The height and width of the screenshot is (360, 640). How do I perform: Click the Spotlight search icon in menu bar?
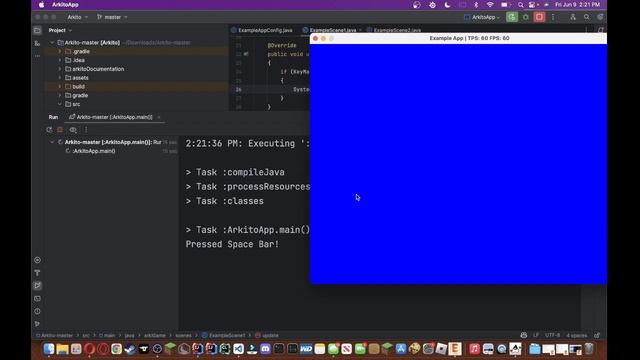[x=520, y=5]
